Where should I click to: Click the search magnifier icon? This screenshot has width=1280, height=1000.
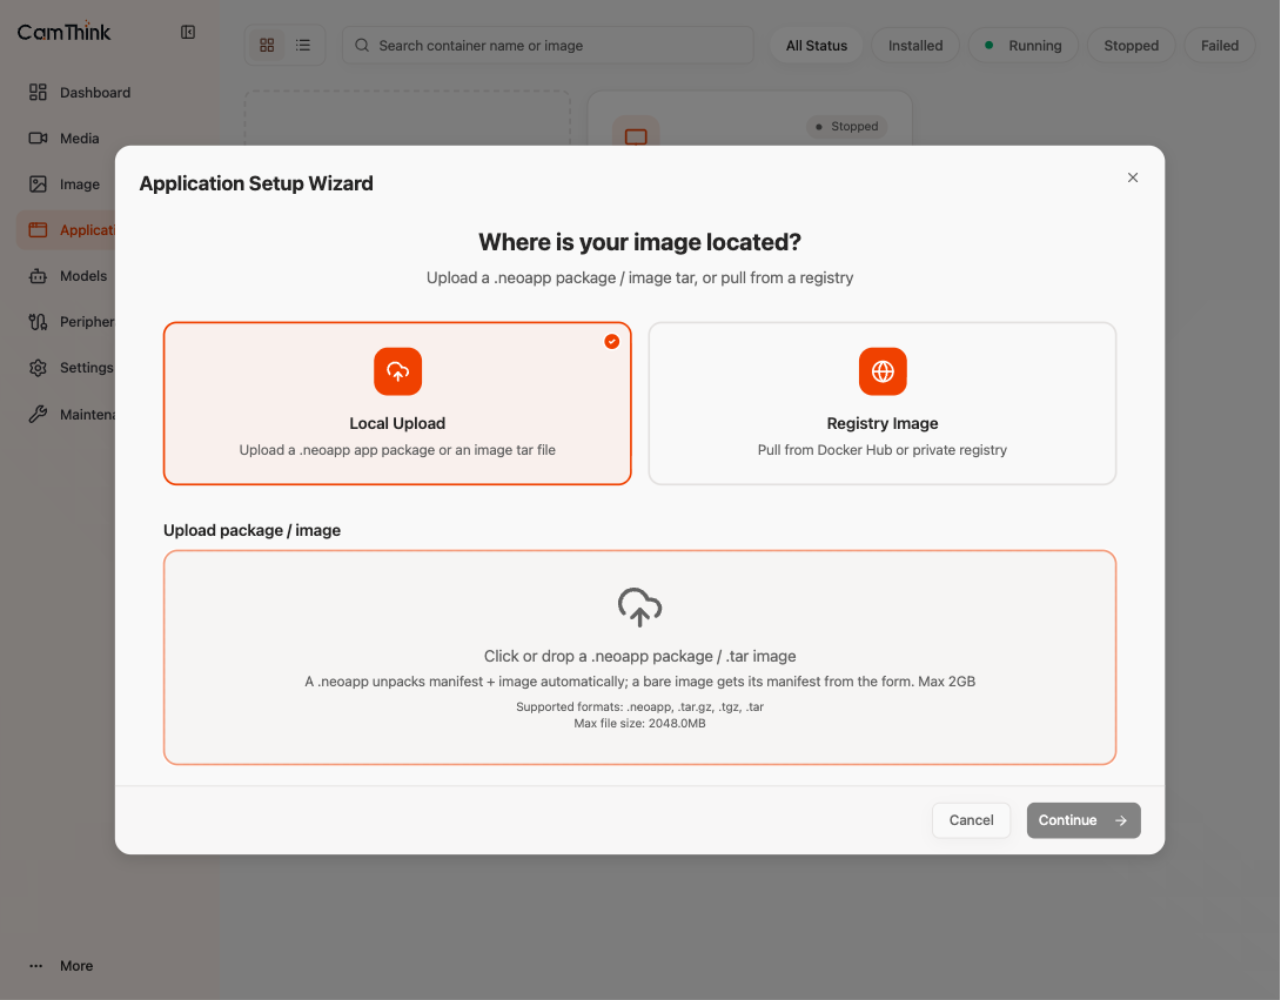362,45
